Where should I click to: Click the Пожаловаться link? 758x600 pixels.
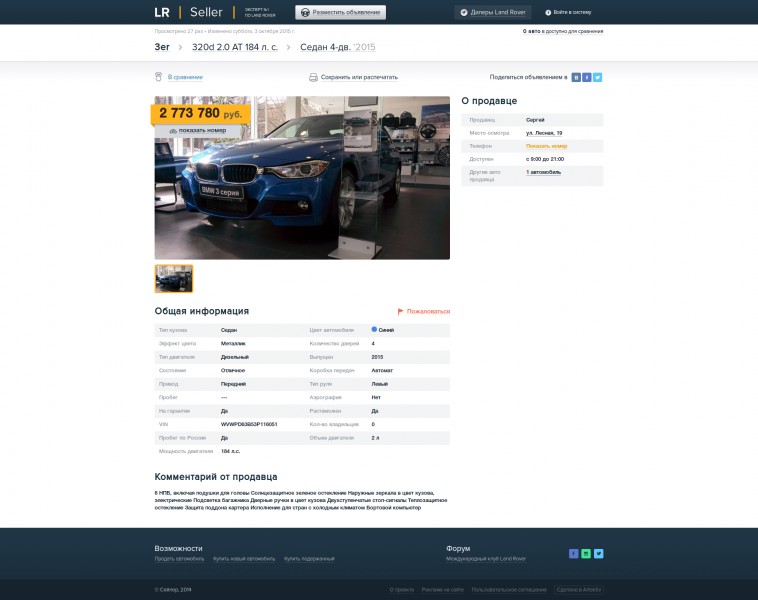(428, 311)
